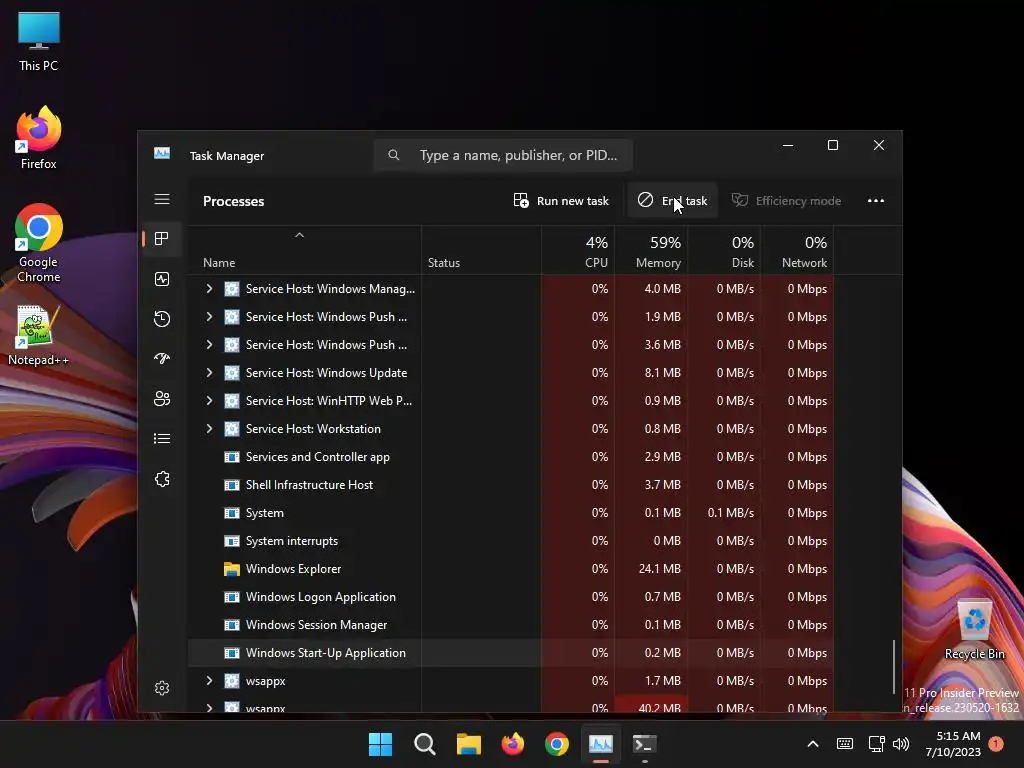Open the App history icon in sidebar
This screenshot has height=768, width=1024.
click(x=162, y=319)
